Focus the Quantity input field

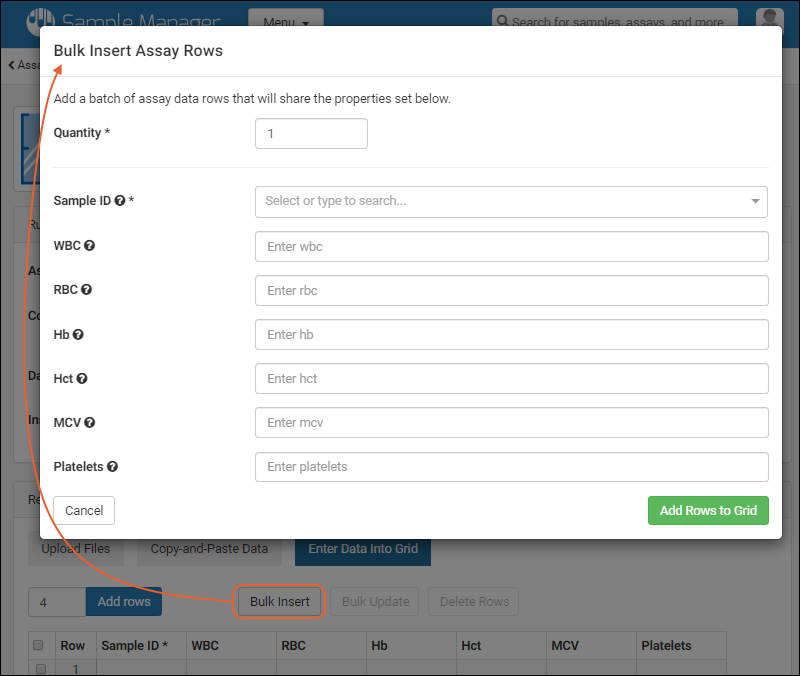(x=311, y=134)
